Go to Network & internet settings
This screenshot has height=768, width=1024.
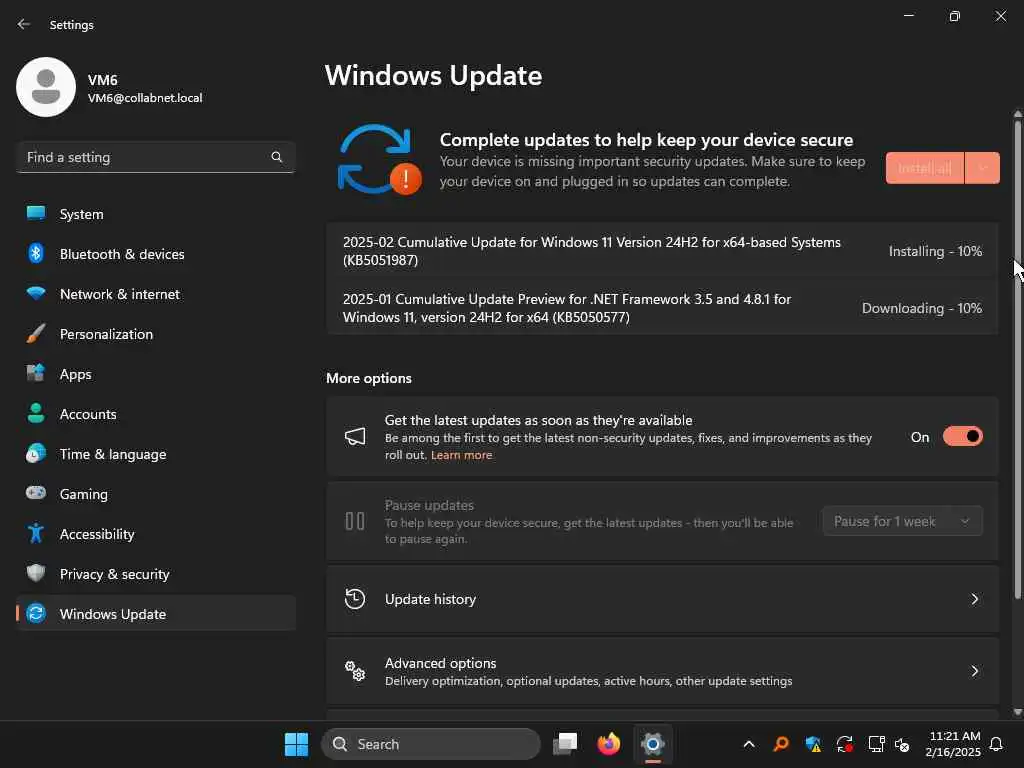click(156, 294)
